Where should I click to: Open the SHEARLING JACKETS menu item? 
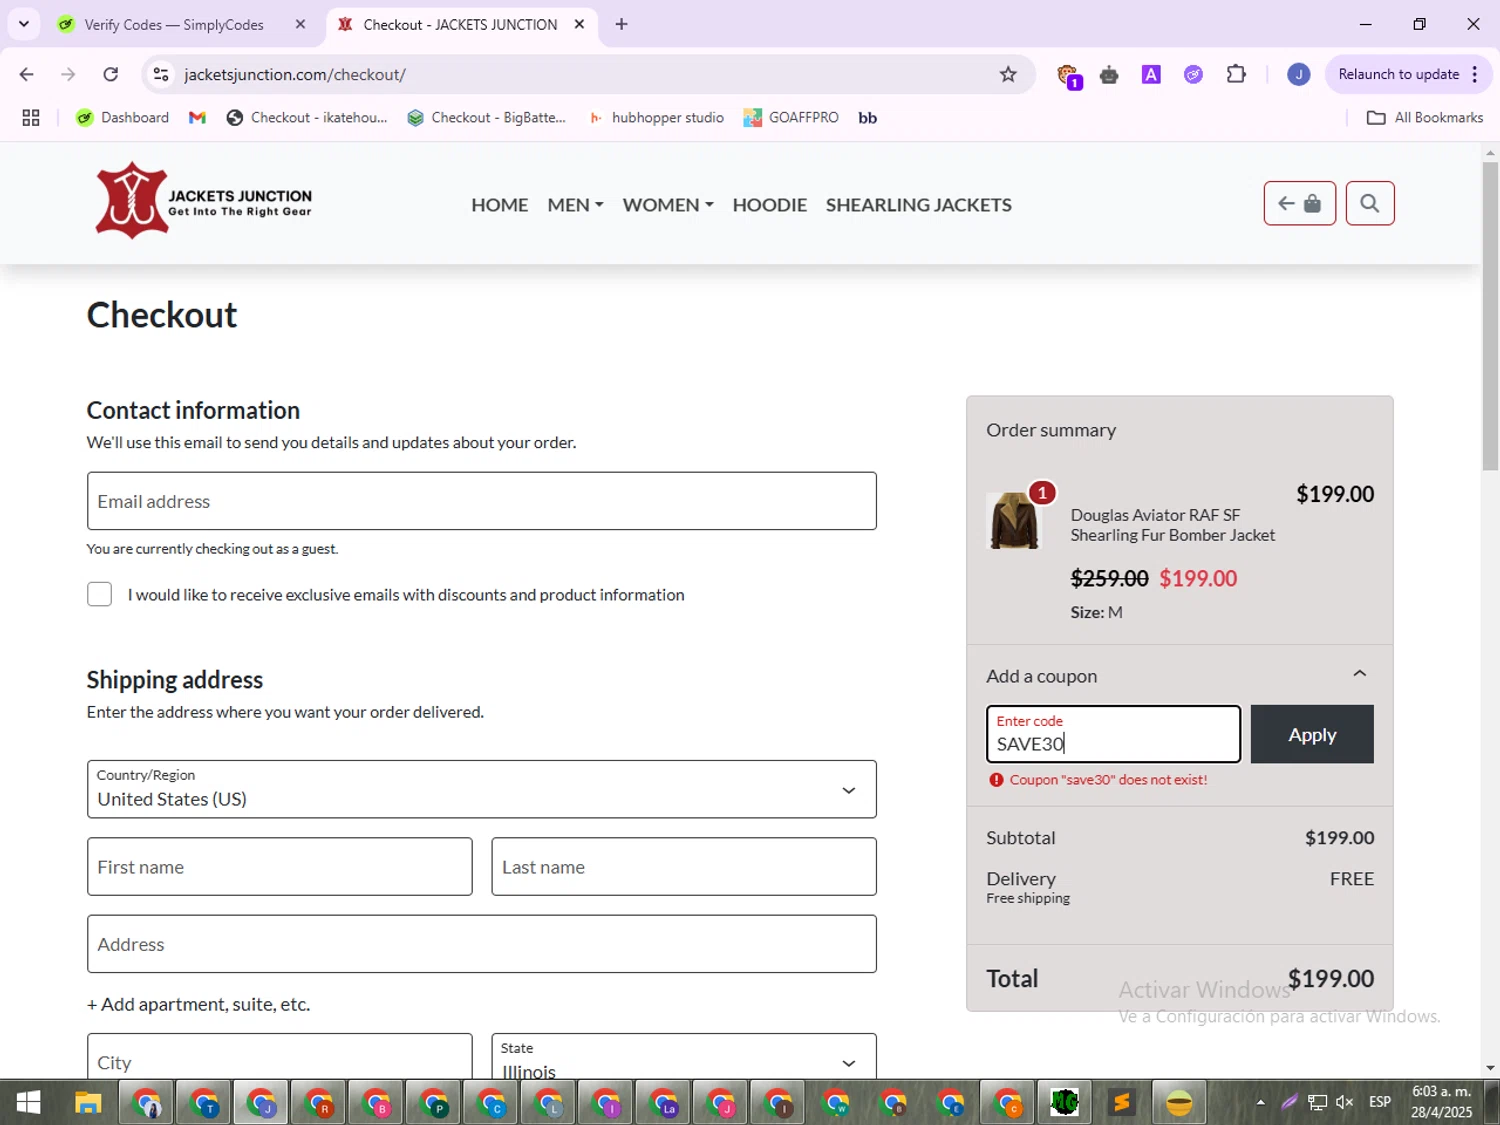click(918, 205)
